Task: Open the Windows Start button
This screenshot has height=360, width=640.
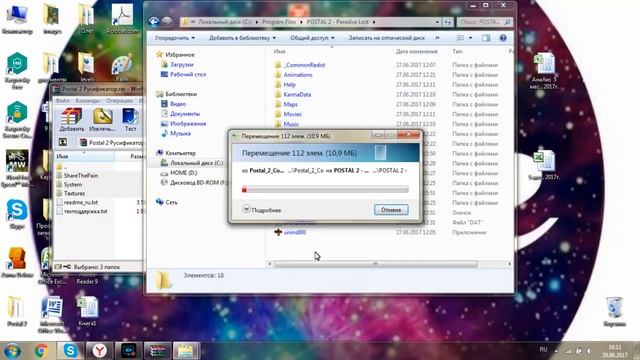Action: tap(12, 351)
